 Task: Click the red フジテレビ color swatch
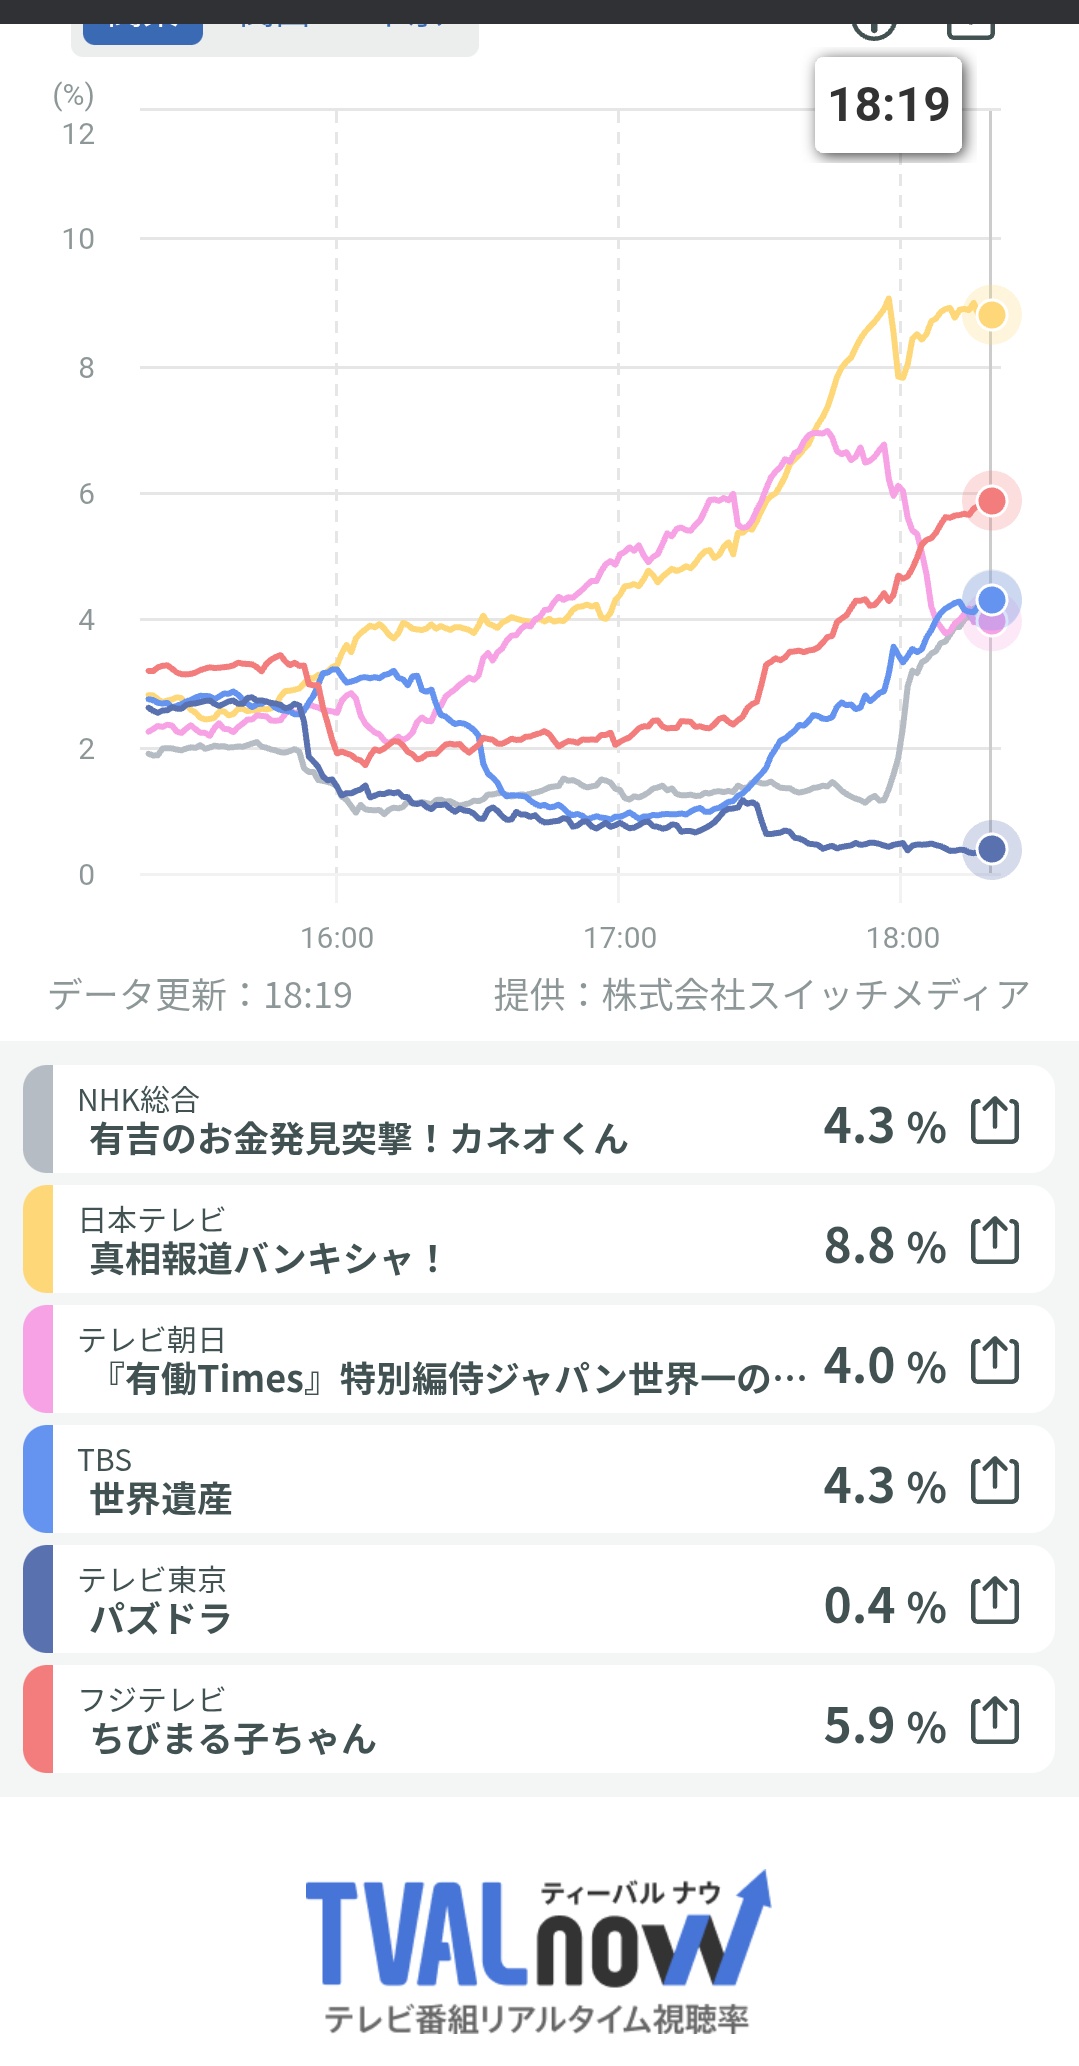point(38,1719)
